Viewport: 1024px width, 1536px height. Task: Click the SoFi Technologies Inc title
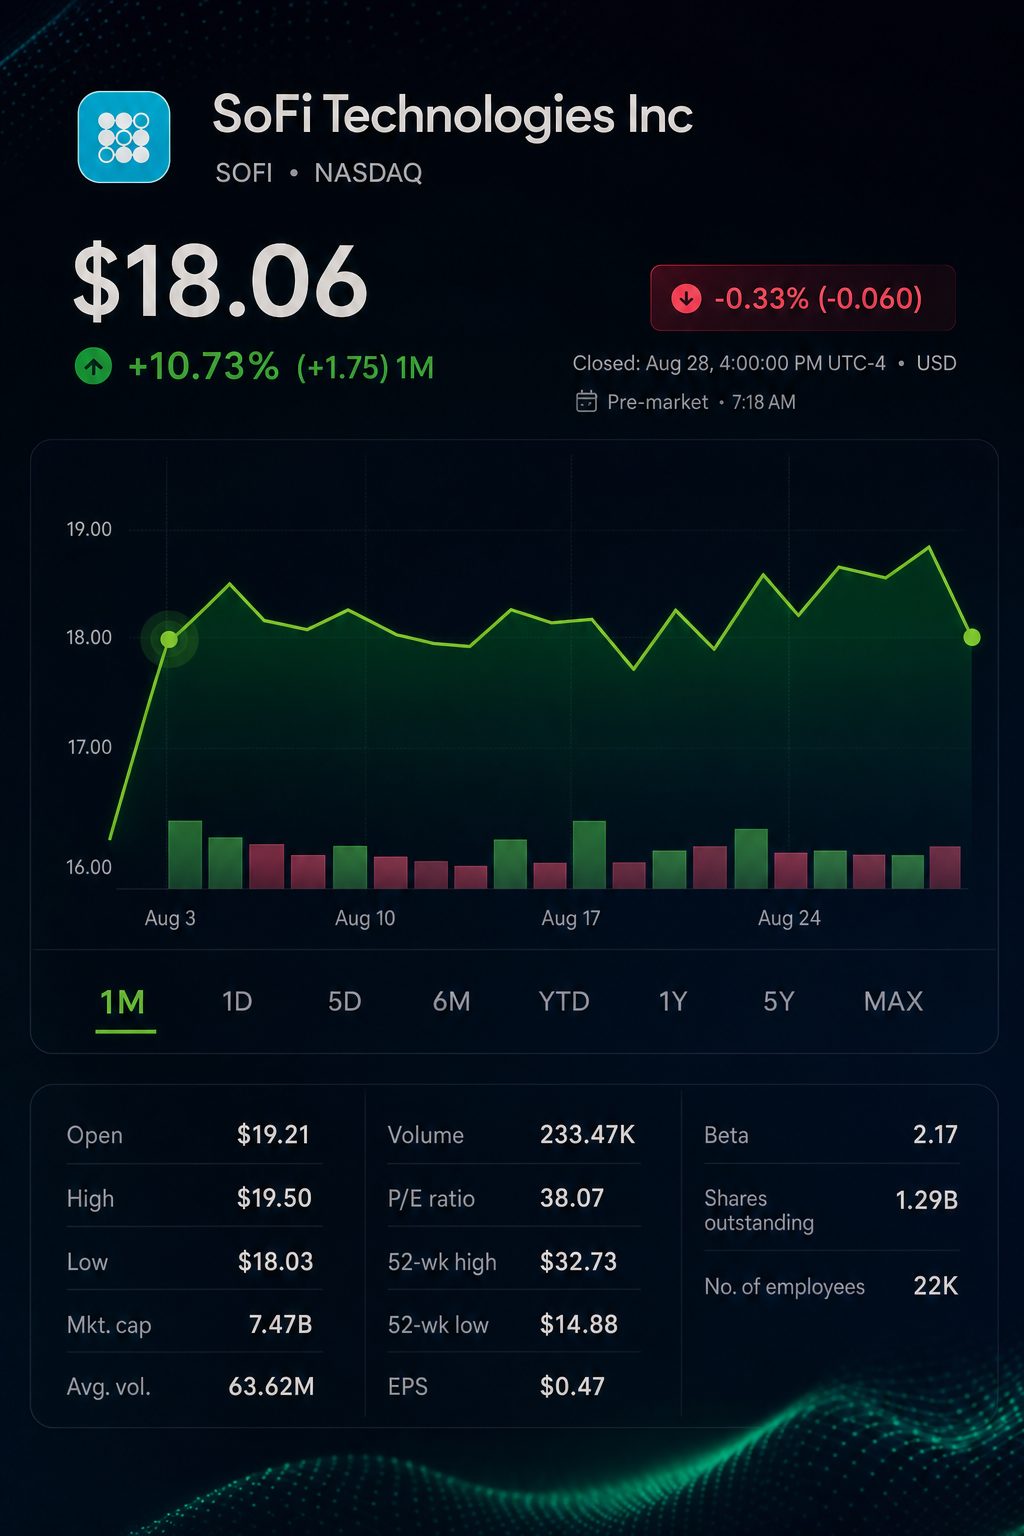[x=452, y=115]
